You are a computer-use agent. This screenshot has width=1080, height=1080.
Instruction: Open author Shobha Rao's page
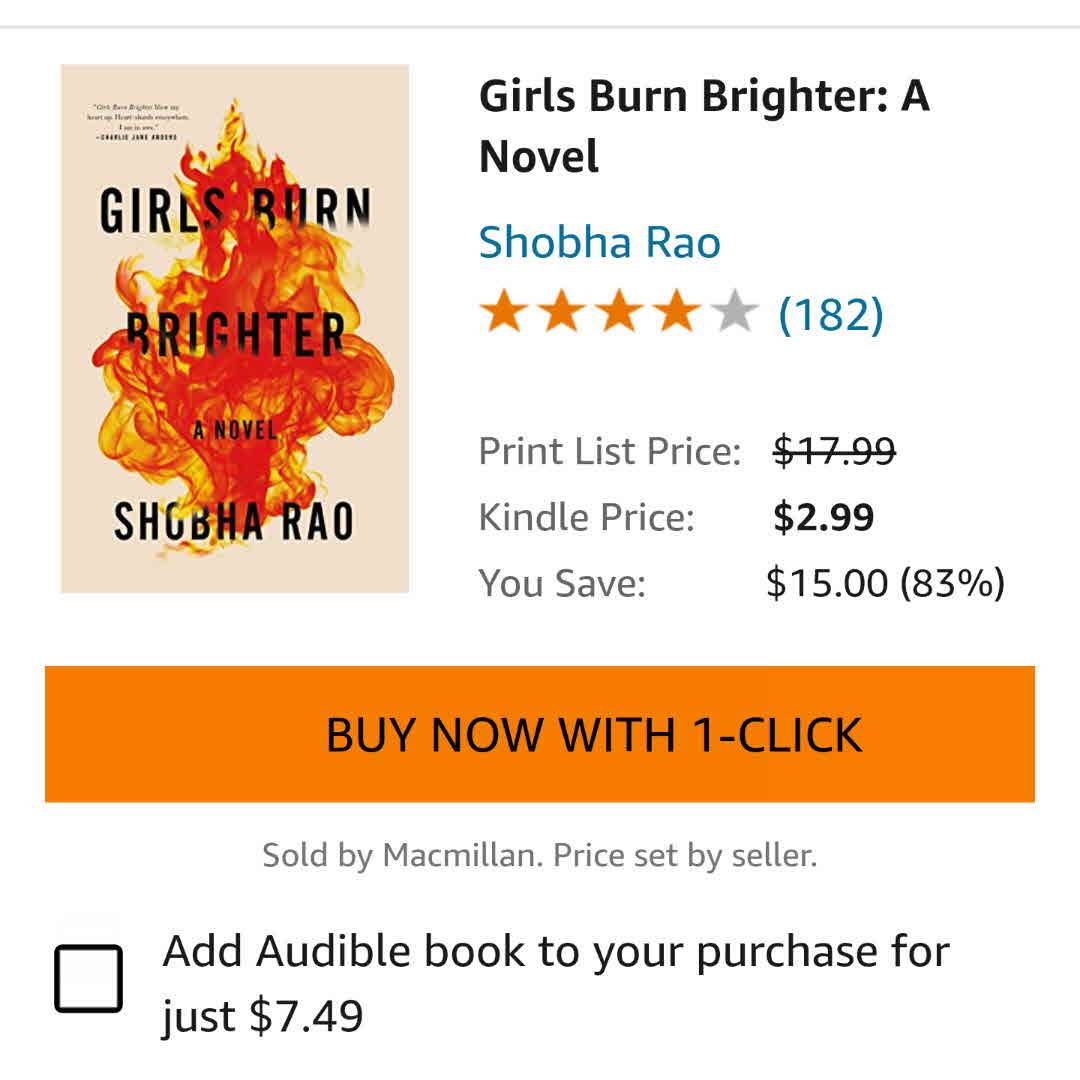(x=599, y=242)
